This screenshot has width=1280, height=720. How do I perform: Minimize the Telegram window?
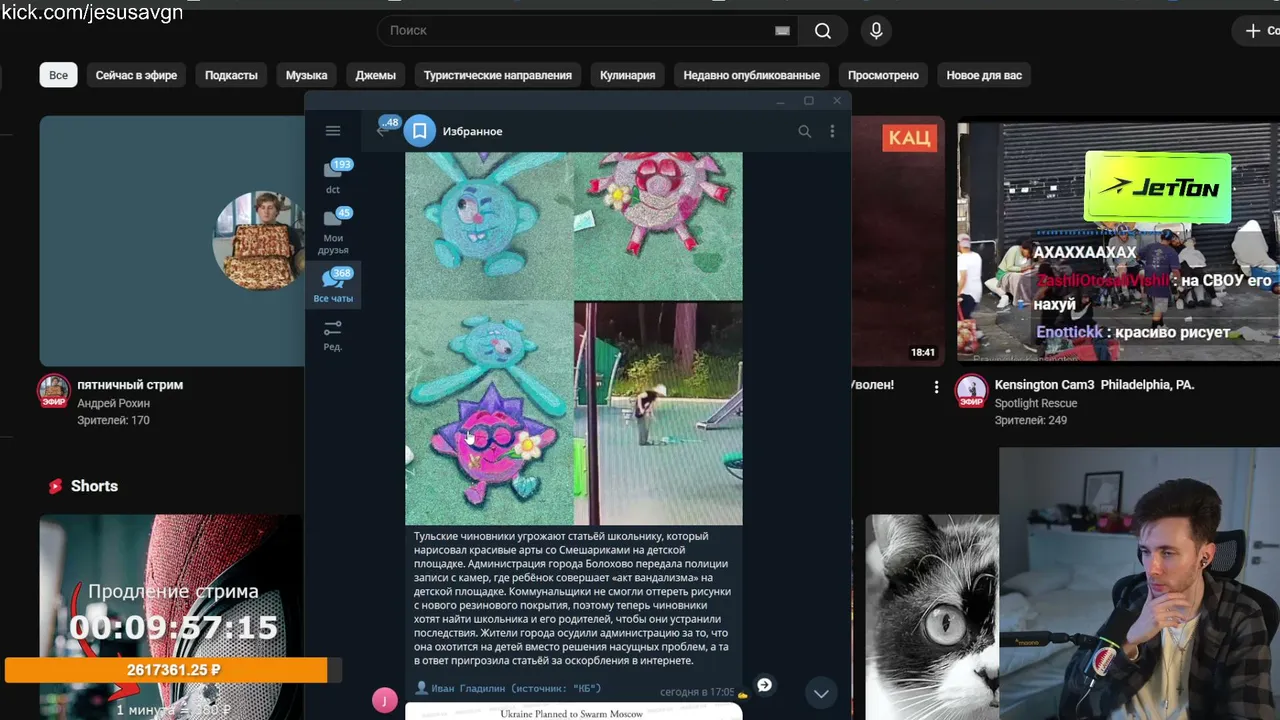(x=781, y=101)
